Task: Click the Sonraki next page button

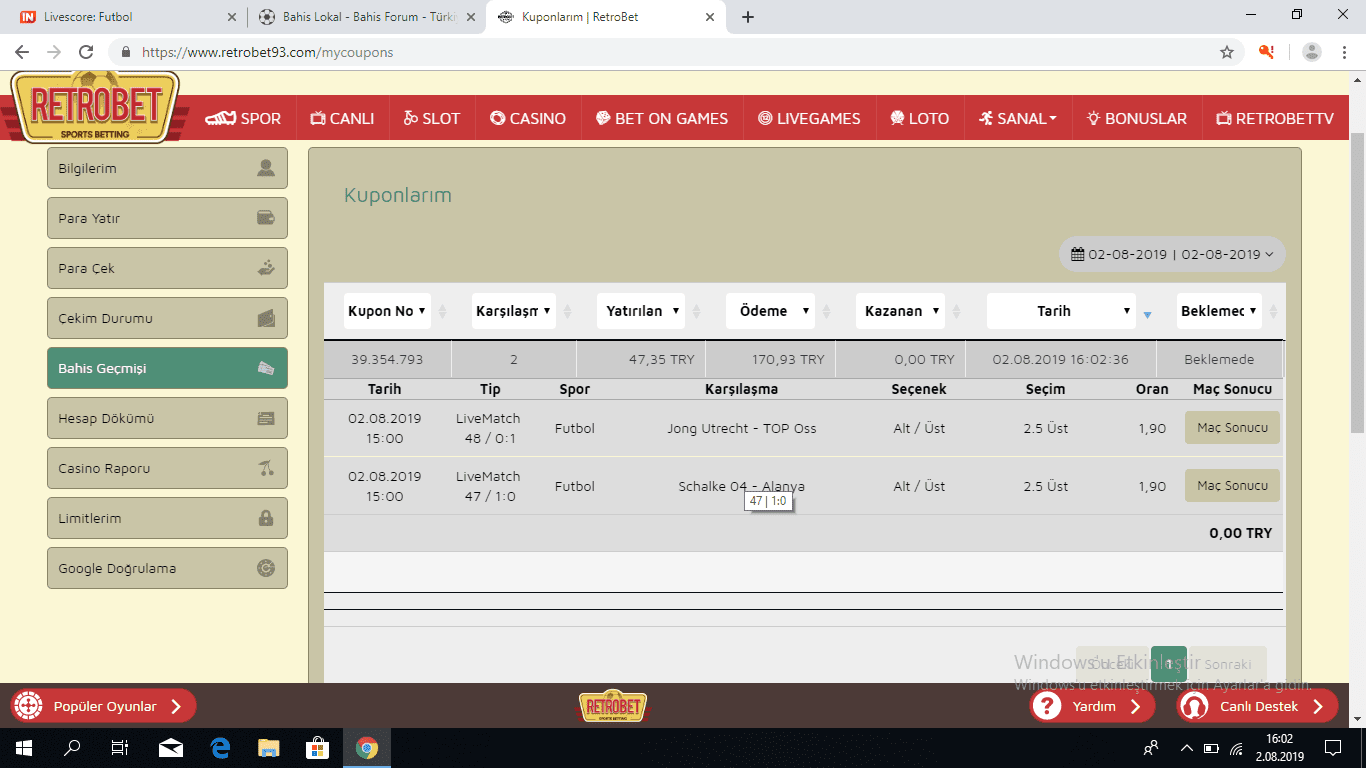Action: [1227, 664]
